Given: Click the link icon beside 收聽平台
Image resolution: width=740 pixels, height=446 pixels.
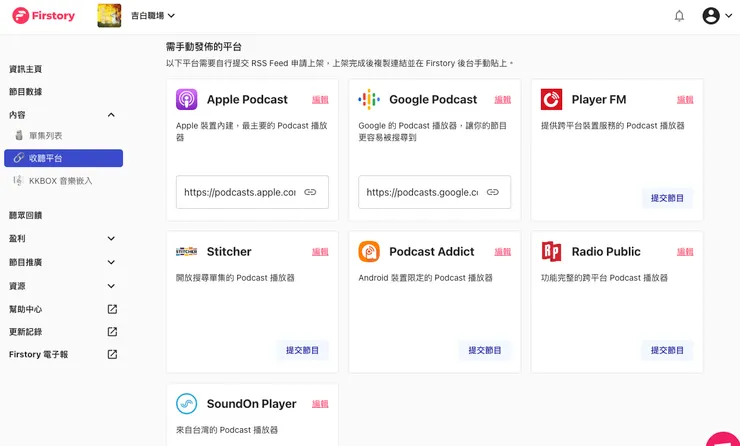Looking at the screenshot, I should click(x=18, y=158).
